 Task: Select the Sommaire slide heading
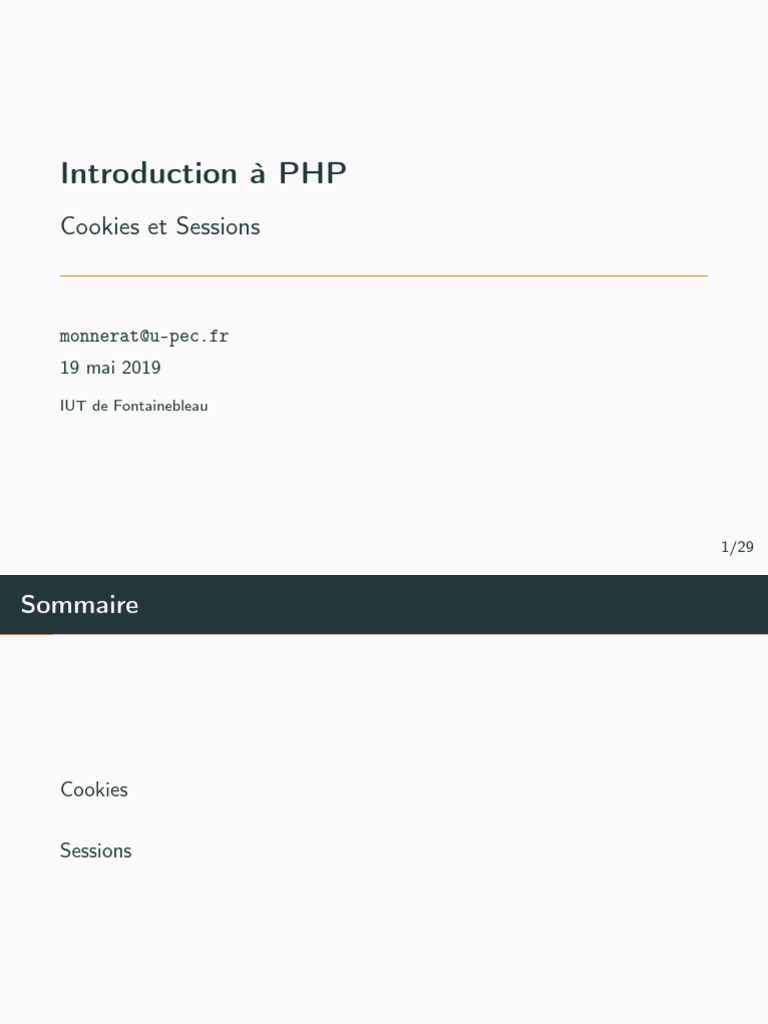[80, 605]
